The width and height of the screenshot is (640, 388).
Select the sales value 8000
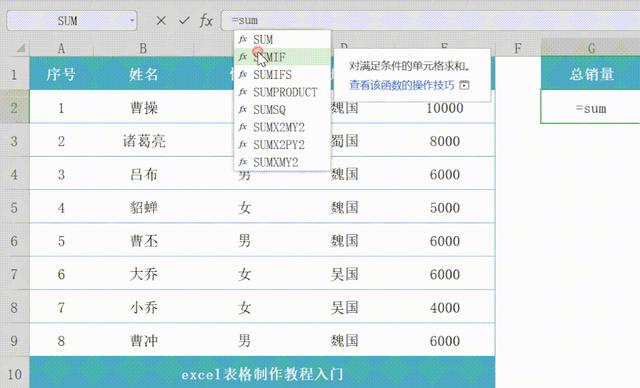tap(444, 141)
